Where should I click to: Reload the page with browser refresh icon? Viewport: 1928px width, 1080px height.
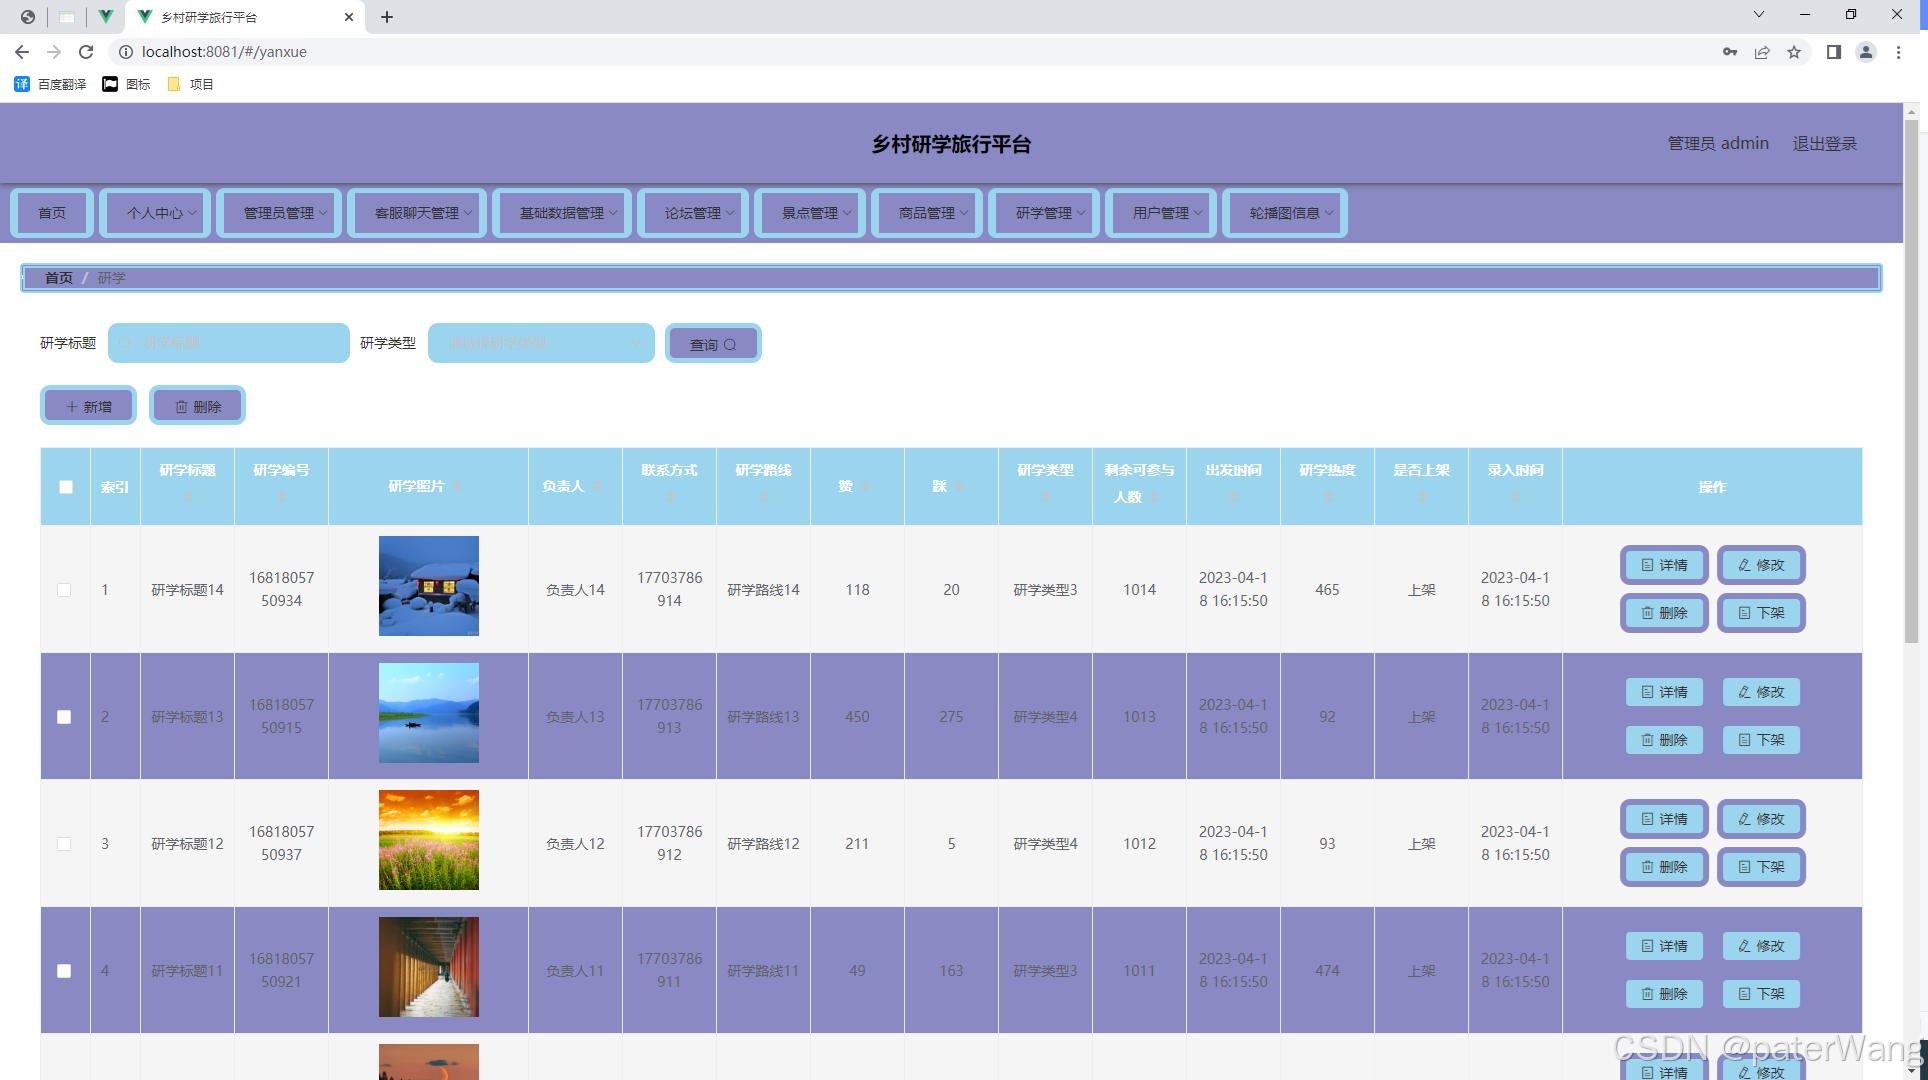pos(86,52)
